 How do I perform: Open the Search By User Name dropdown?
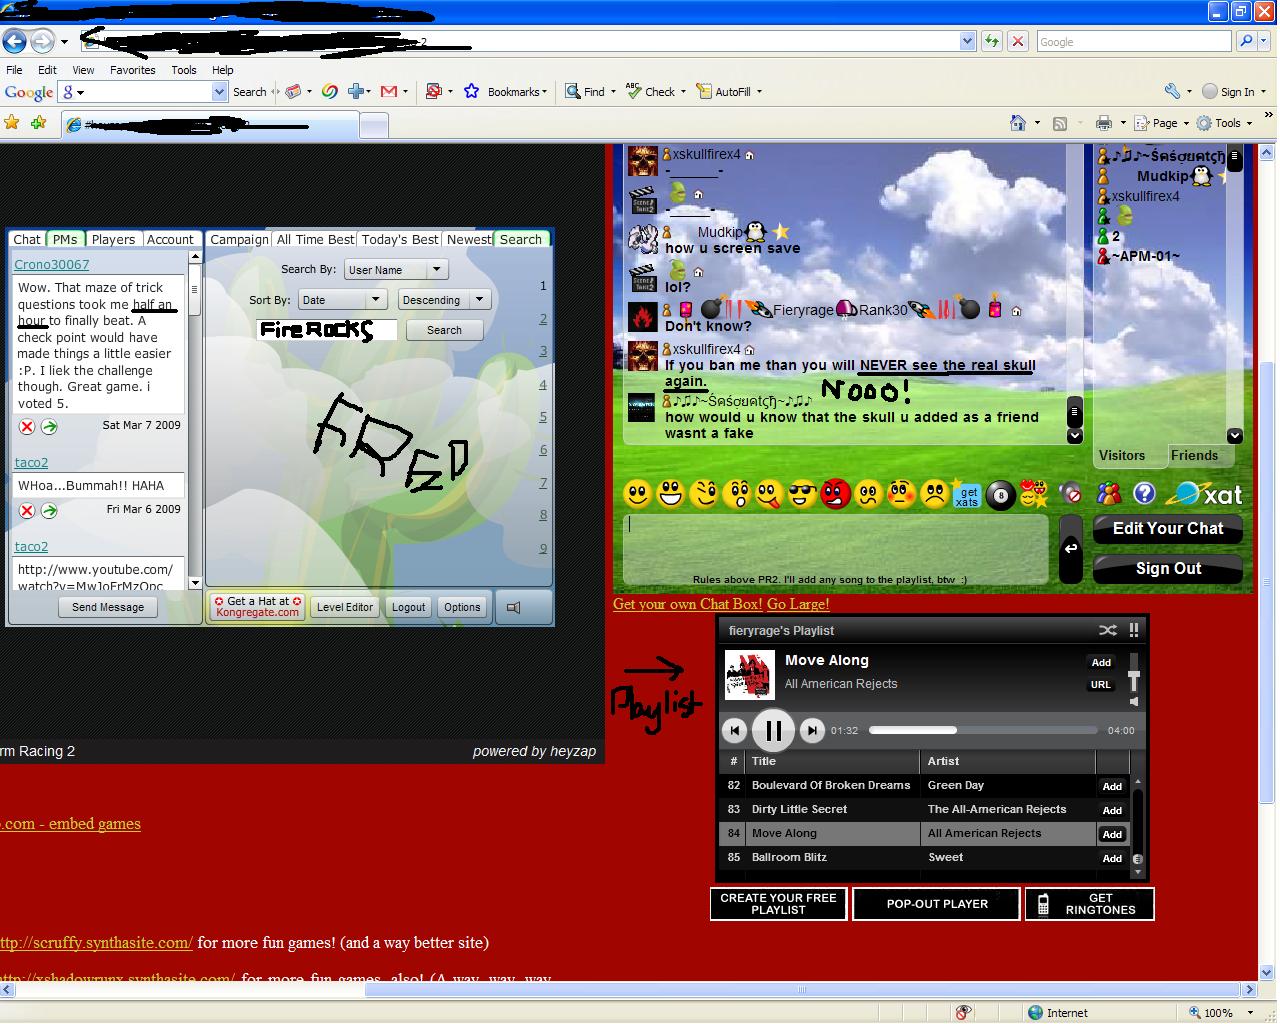[x=396, y=270]
